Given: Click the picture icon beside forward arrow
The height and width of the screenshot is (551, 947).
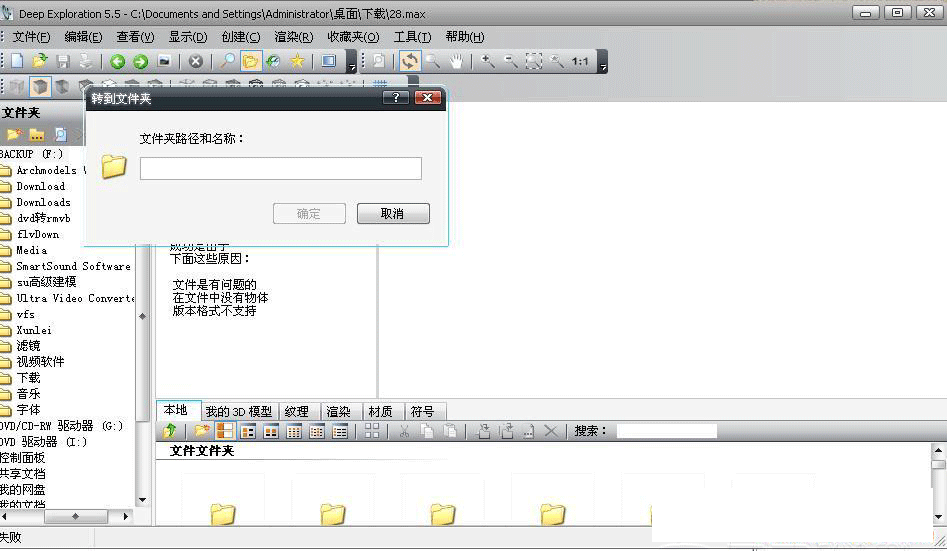Looking at the screenshot, I should 164,61.
